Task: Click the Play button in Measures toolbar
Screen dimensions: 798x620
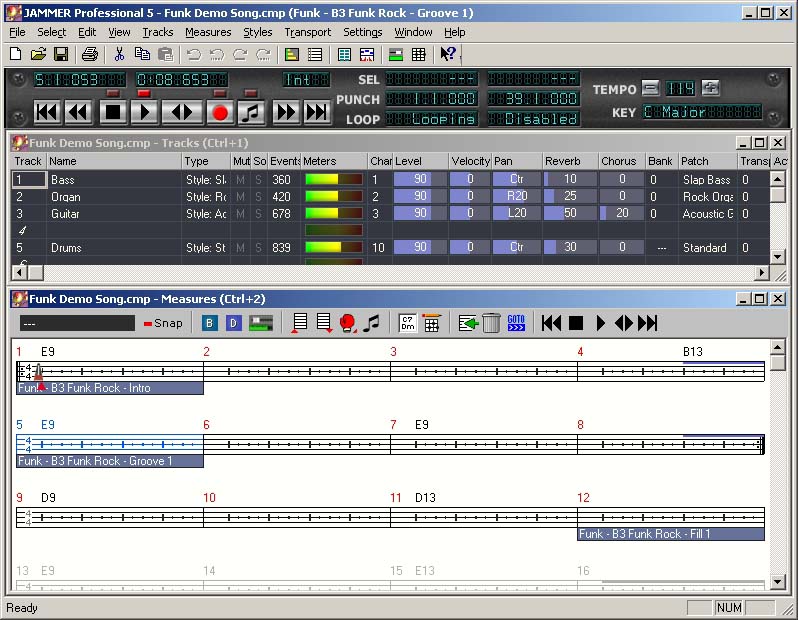Action: pos(601,323)
